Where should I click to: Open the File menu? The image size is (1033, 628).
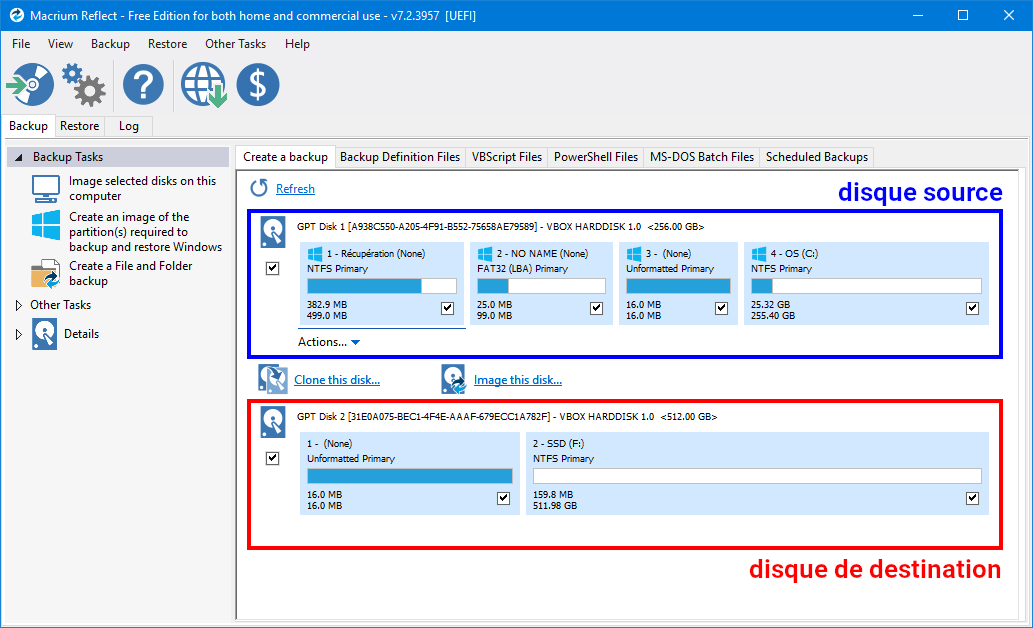pyautogui.click(x=21, y=43)
